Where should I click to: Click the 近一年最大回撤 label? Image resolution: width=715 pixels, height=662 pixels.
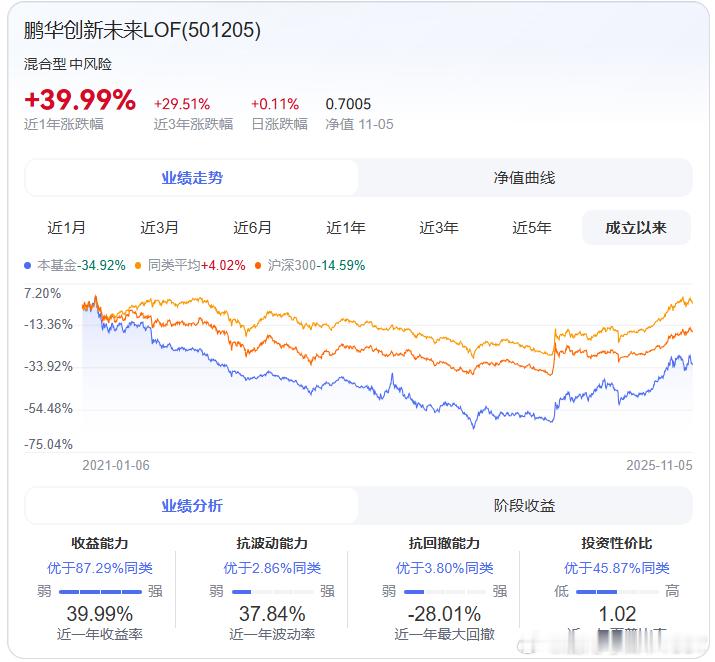click(x=445, y=634)
